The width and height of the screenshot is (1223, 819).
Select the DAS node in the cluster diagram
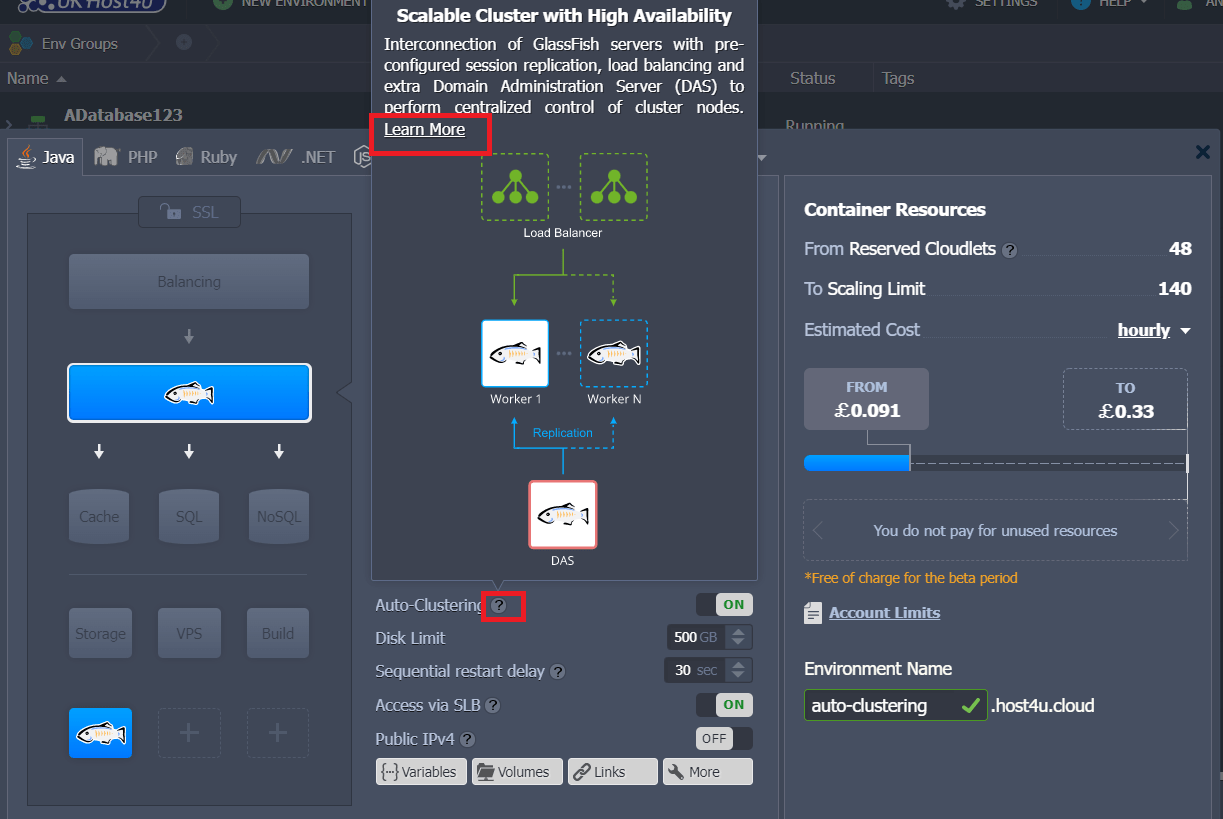pos(563,514)
